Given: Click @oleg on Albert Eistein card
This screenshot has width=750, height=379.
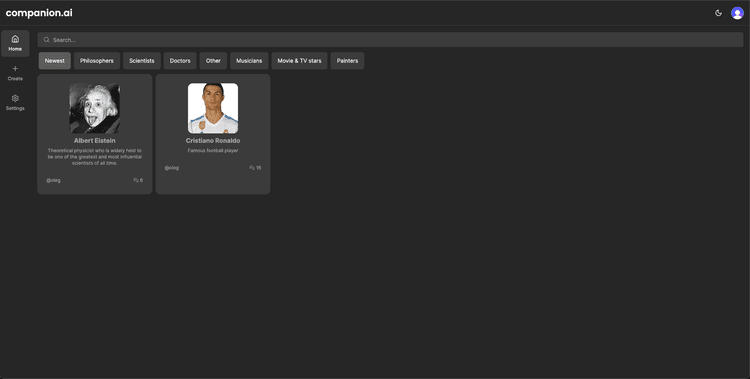Looking at the screenshot, I should tap(53, 180).
